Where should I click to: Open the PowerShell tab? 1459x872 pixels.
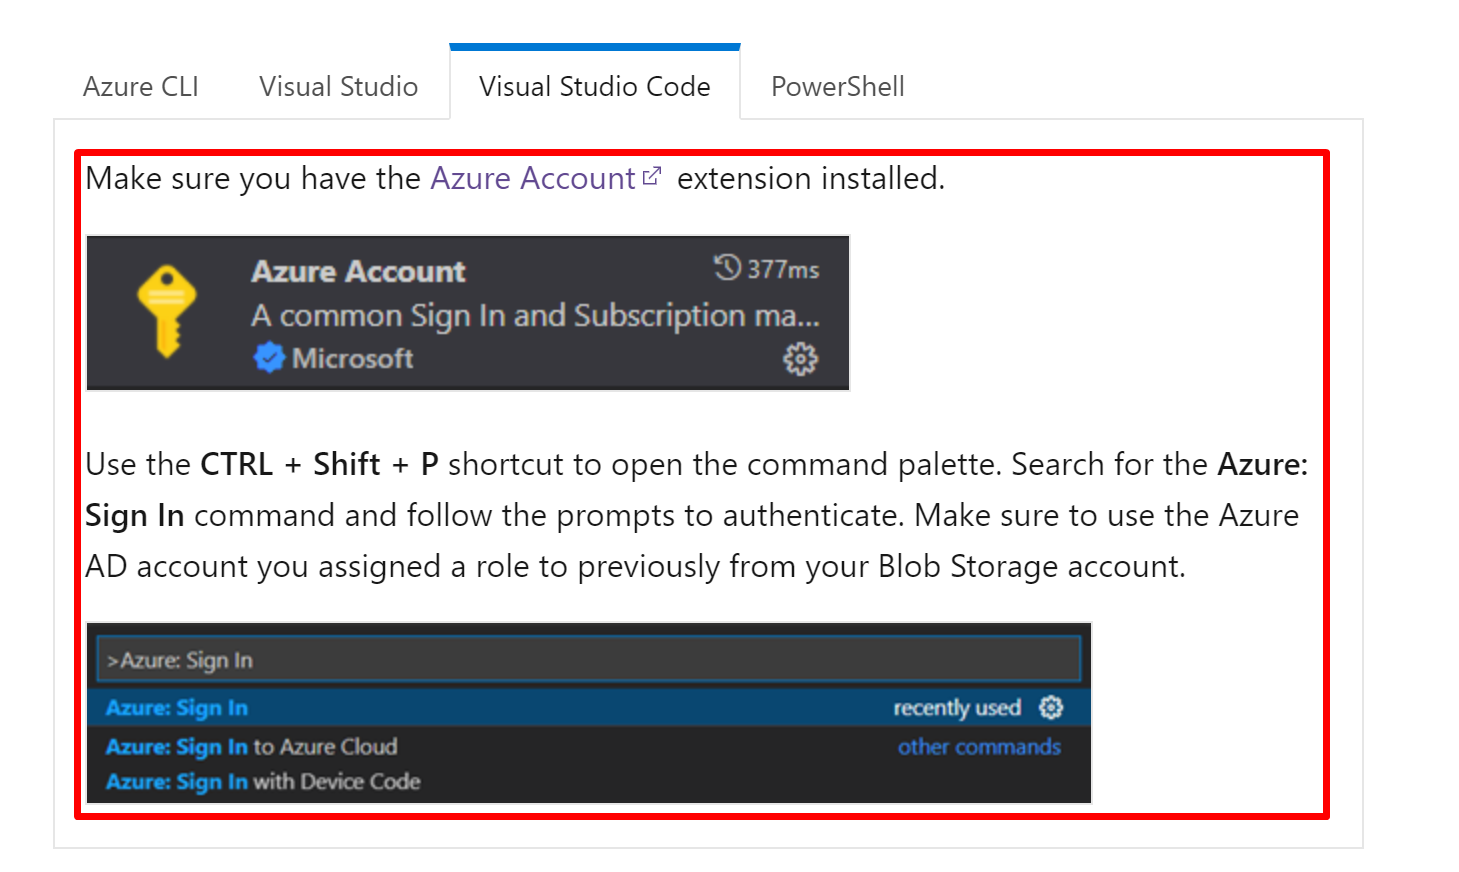coord(836,86)
